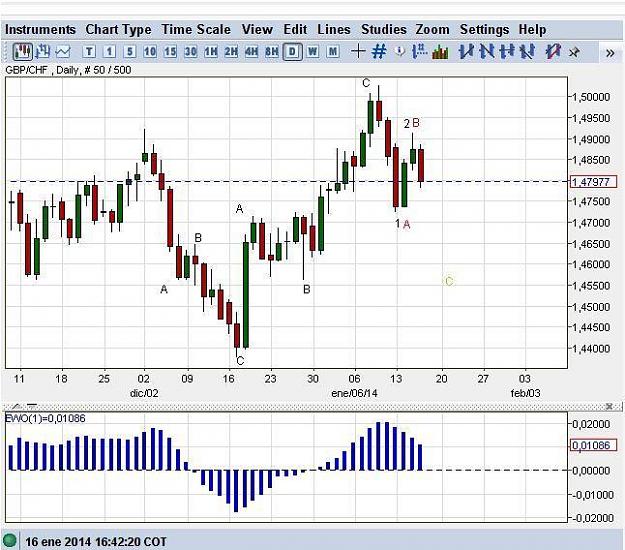Click the ene/06/14 date label
Viewport: 625px width, 550px height.
[x=354, y=393]
